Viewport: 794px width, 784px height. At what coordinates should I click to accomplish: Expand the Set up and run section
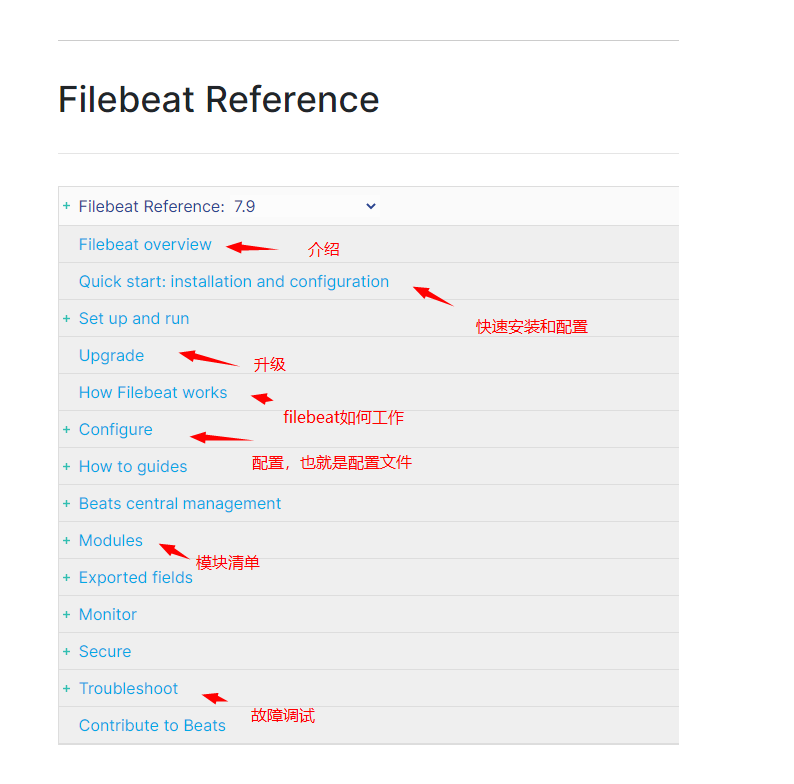67,318
